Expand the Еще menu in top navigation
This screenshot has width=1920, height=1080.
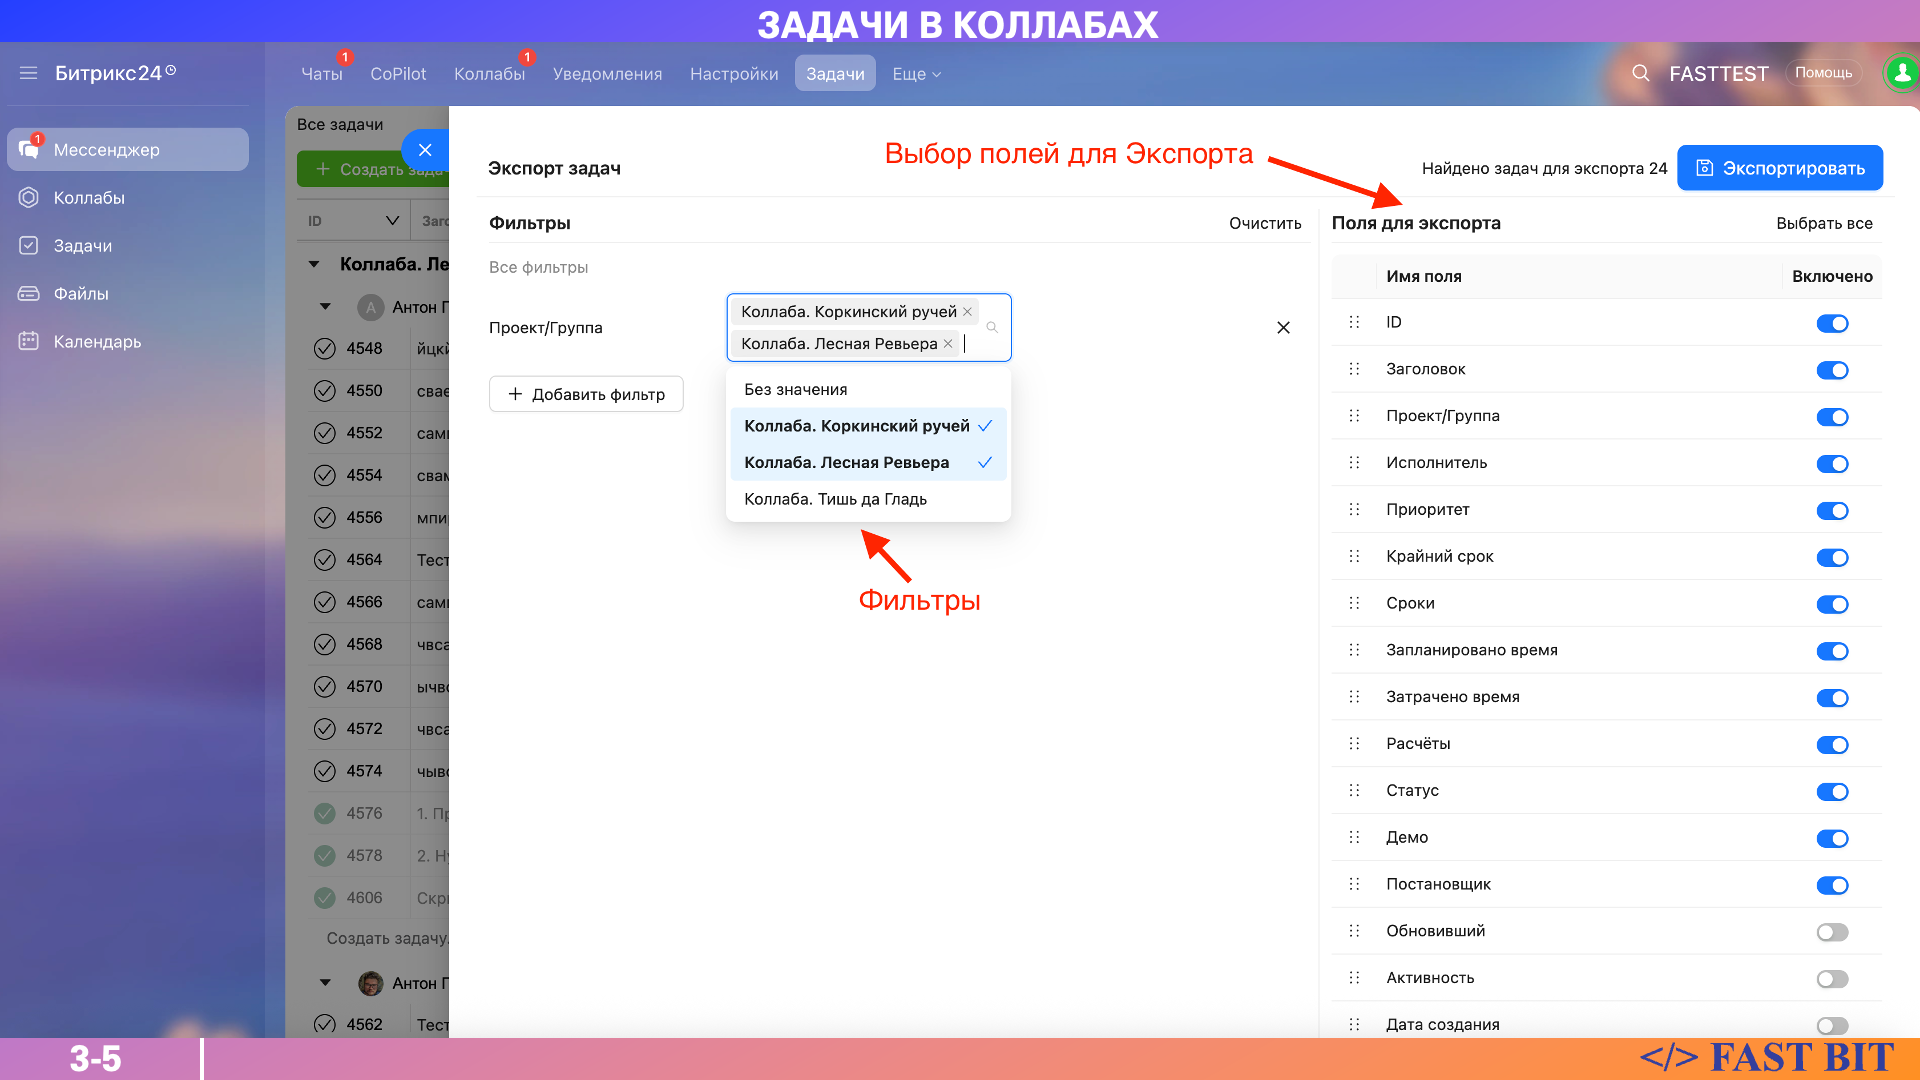(916, 74)
